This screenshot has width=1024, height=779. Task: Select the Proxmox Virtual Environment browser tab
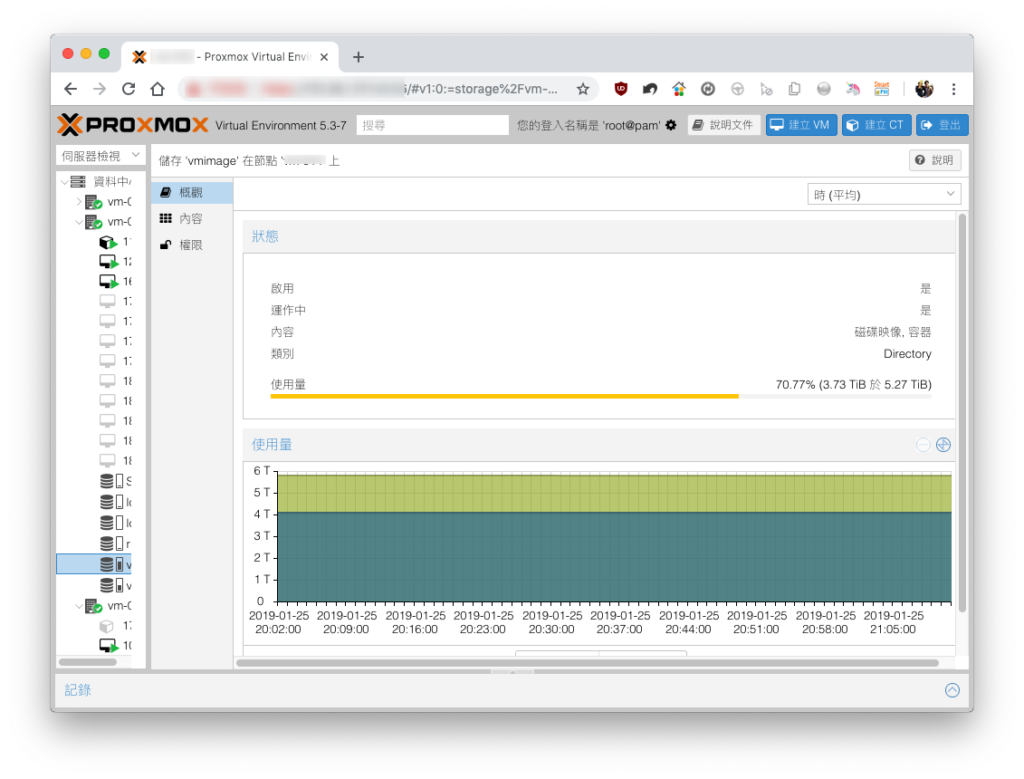pos(230,57)
